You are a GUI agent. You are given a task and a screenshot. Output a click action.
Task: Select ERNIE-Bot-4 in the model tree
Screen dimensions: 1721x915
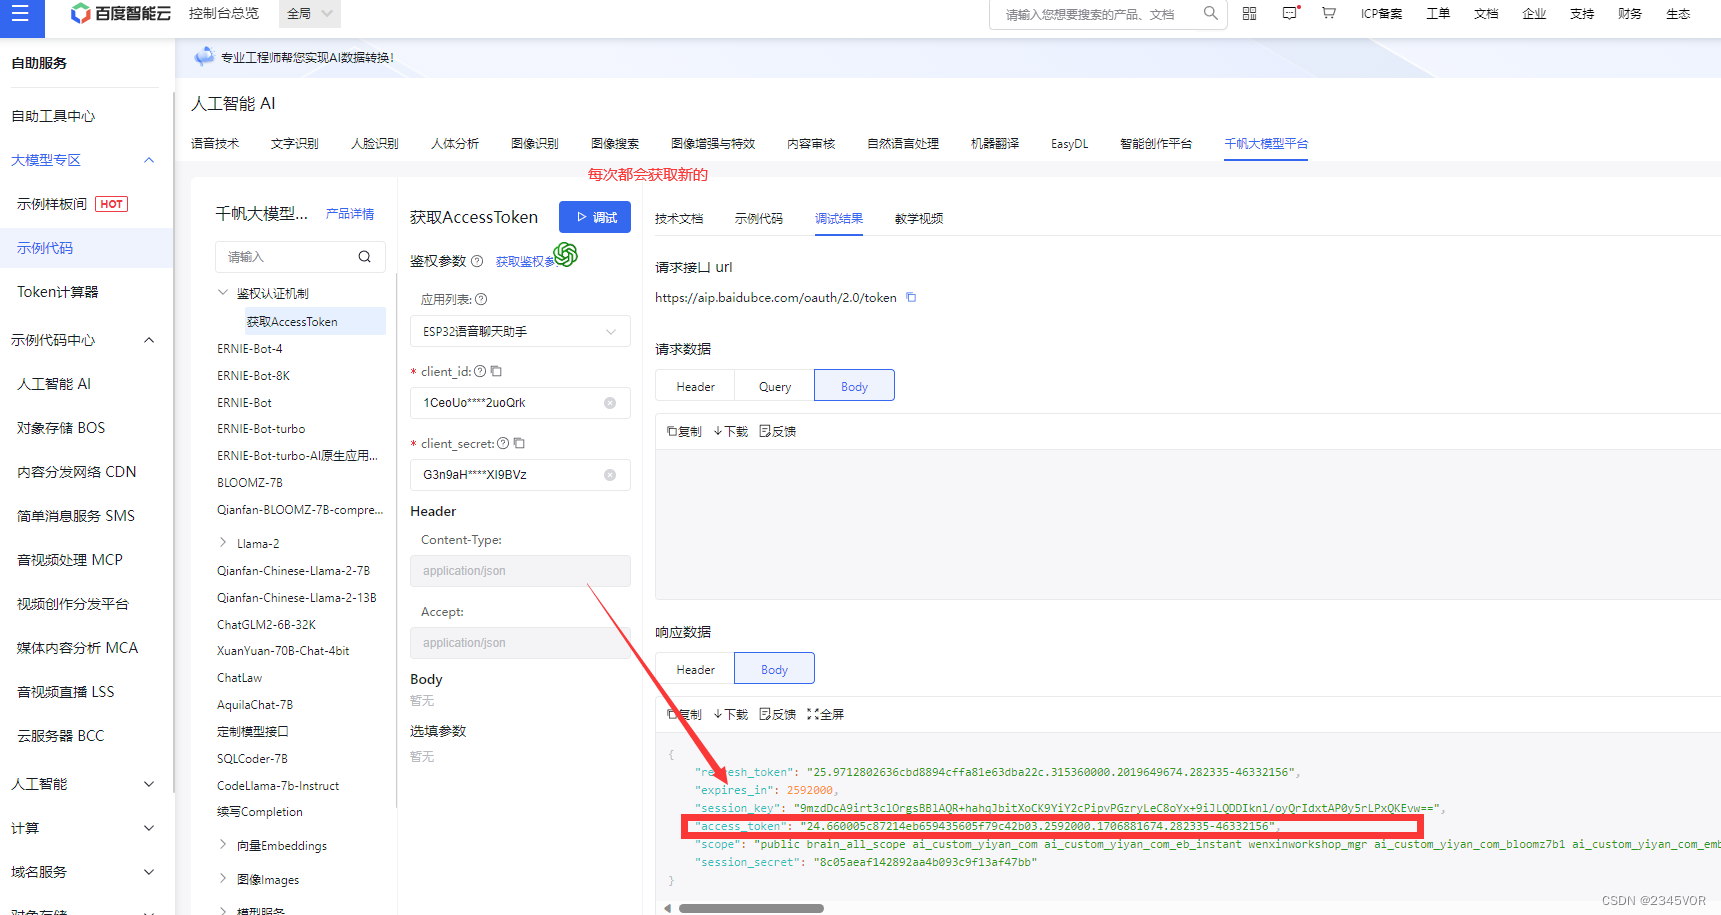tap(250, 349)
